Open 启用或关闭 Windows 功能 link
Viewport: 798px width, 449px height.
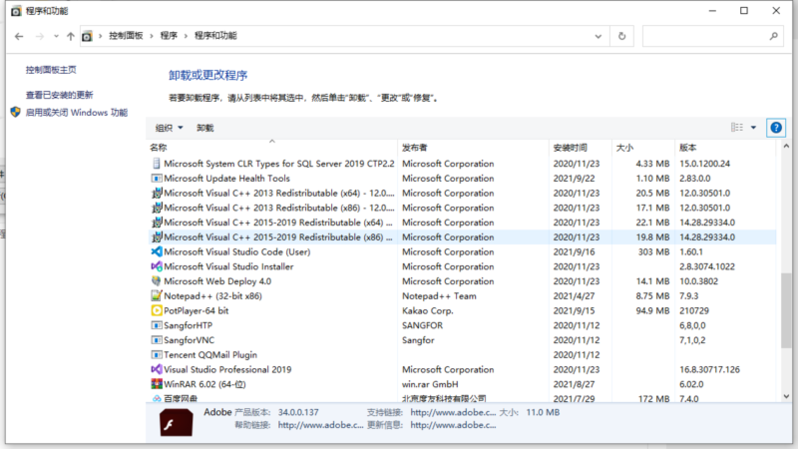pyautogui.click(x=76, y=113)
